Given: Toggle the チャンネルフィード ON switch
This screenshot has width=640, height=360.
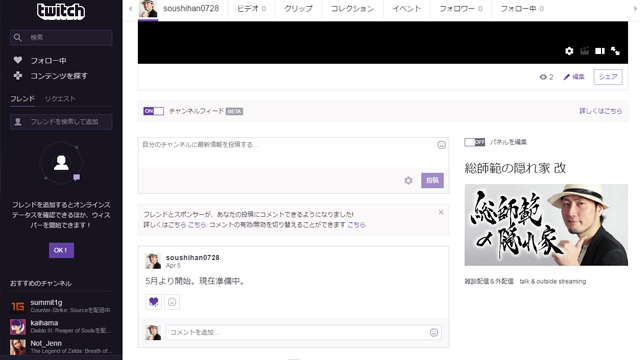Looking at the screenshot, I should (153, 111).
